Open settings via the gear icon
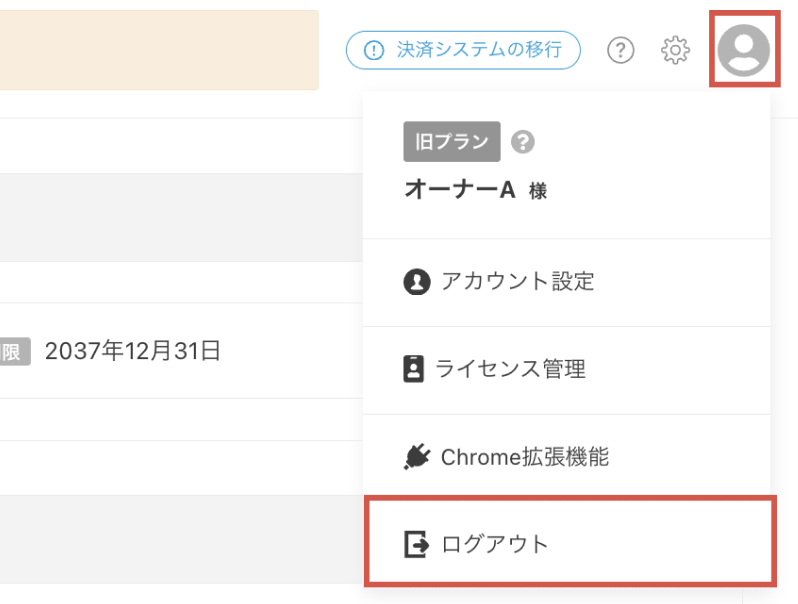 point(675,50)
